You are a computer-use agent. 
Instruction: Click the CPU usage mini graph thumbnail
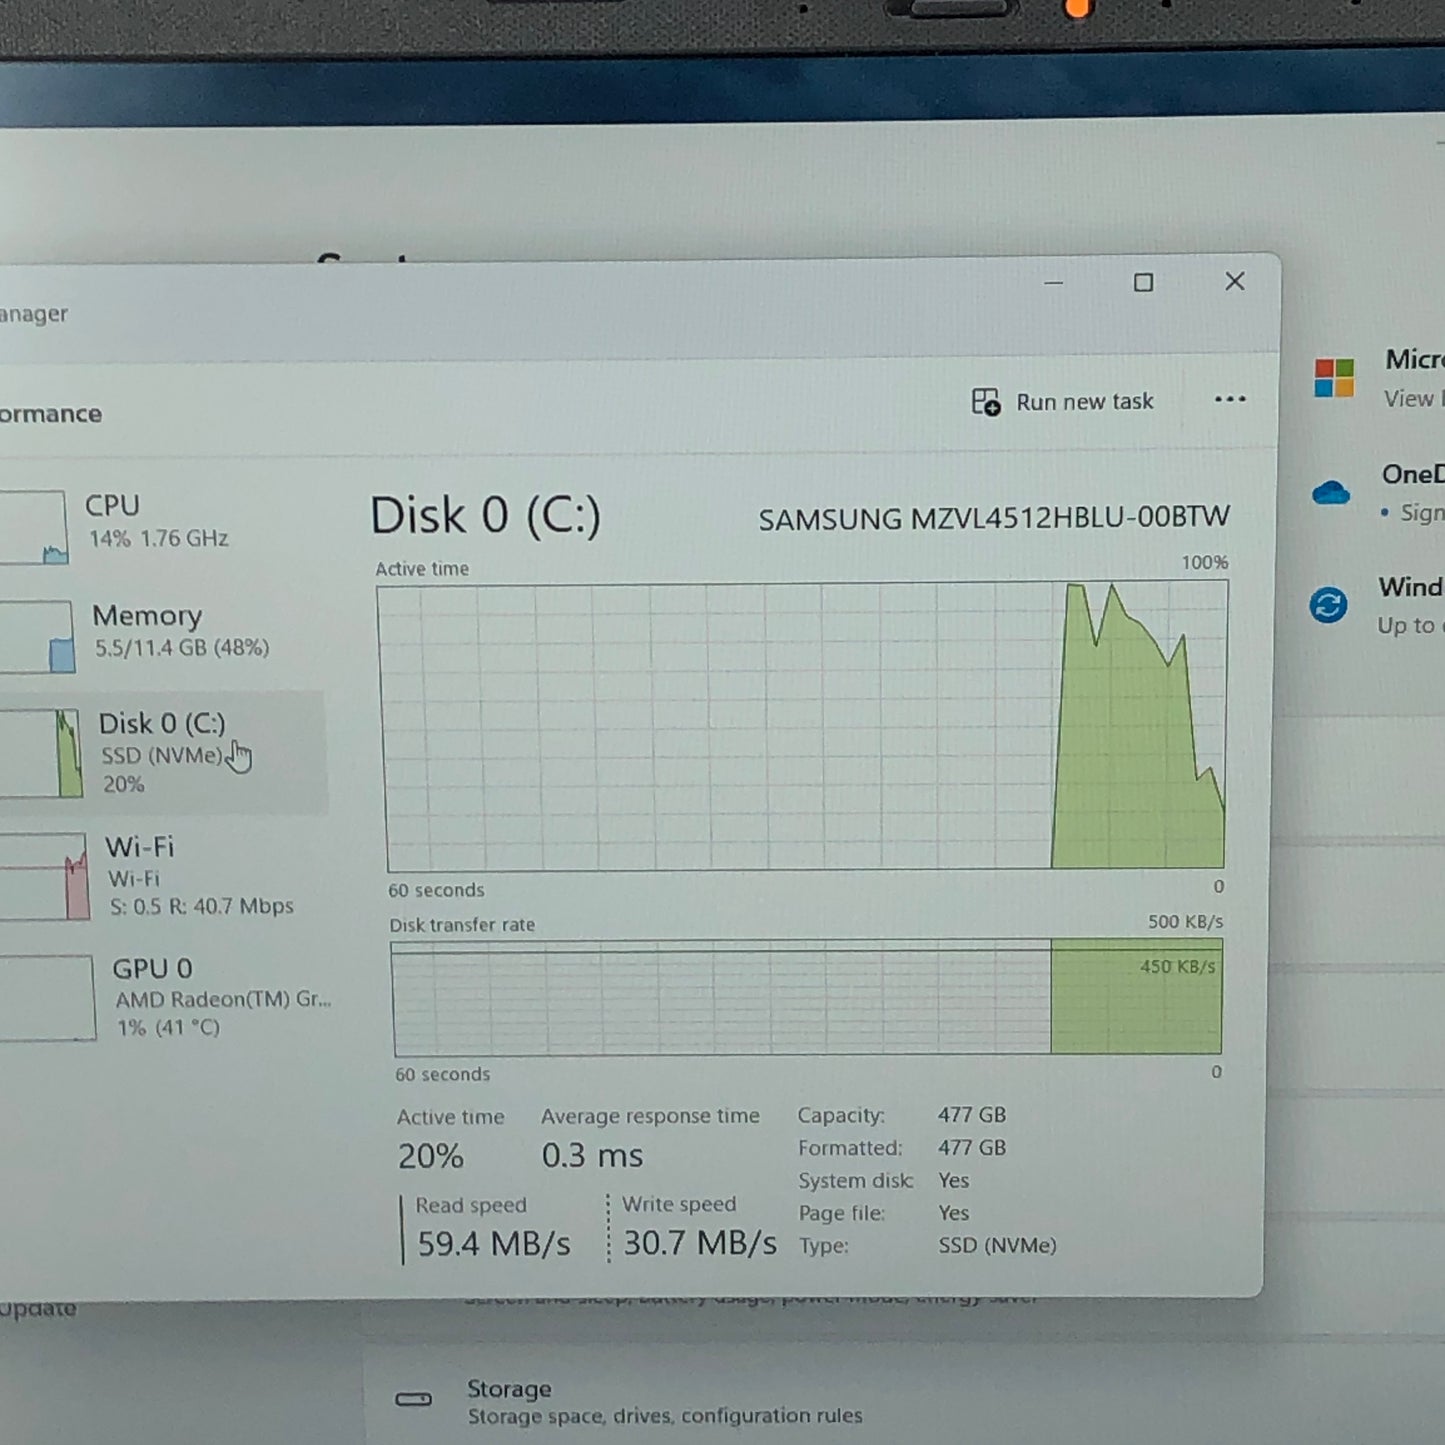coord(33,527)
